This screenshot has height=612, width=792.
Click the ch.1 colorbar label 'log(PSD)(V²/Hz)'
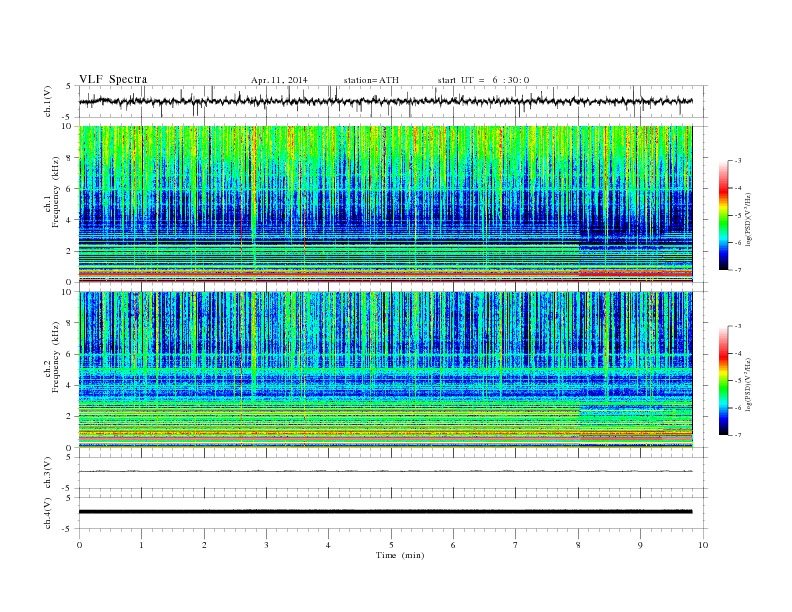click(749, 218)
